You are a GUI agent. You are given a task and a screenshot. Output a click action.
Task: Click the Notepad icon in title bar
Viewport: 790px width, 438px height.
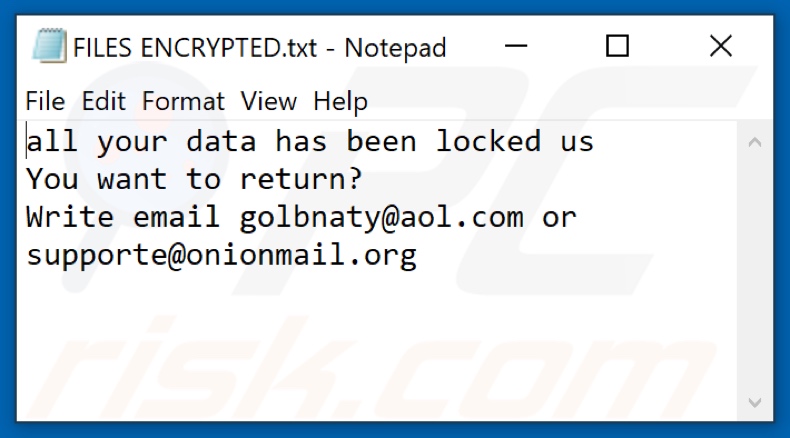point(47,47)
